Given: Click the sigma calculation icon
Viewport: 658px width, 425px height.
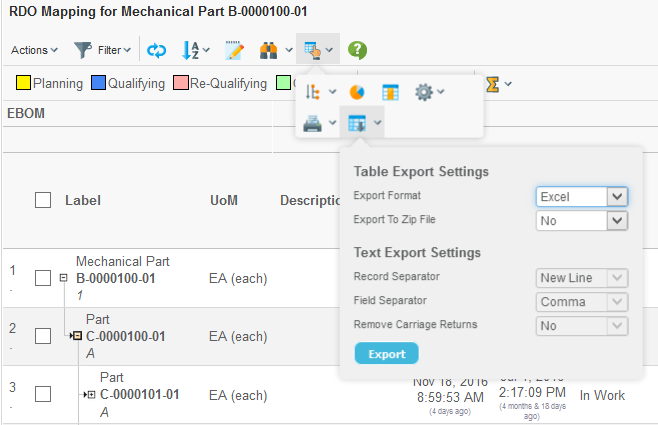Looking at the screenshot, I should point(492,84).
